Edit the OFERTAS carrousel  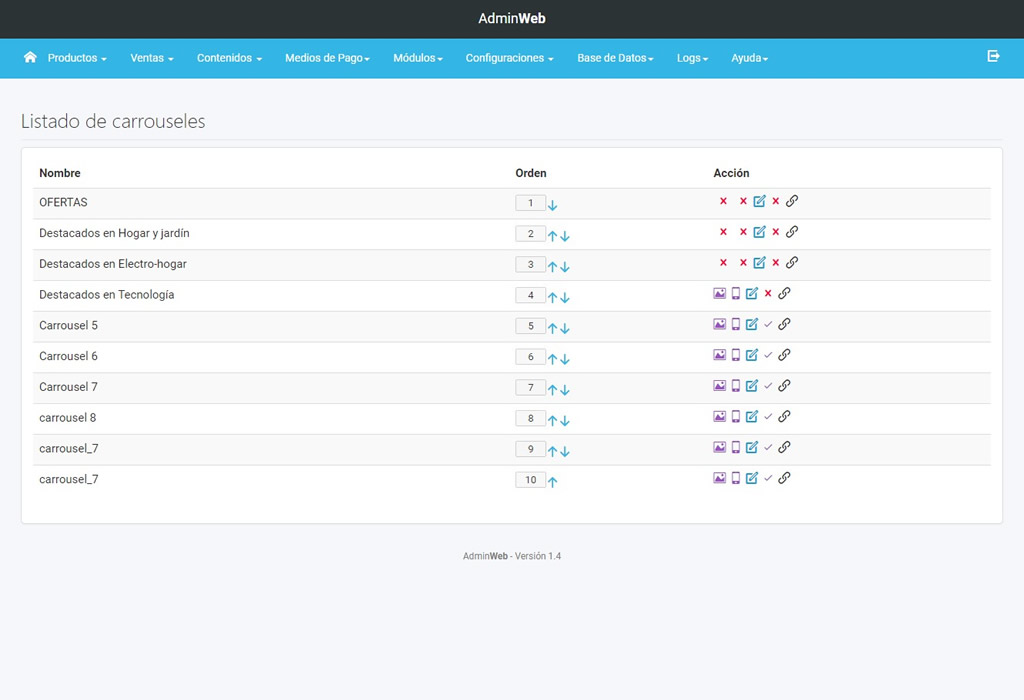759,202
